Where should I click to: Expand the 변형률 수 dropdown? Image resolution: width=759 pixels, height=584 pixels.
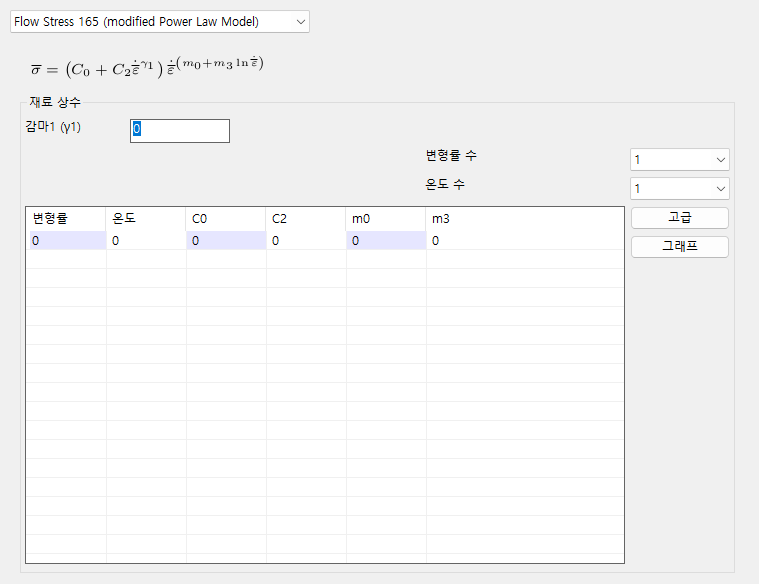(x=680, y=159)
